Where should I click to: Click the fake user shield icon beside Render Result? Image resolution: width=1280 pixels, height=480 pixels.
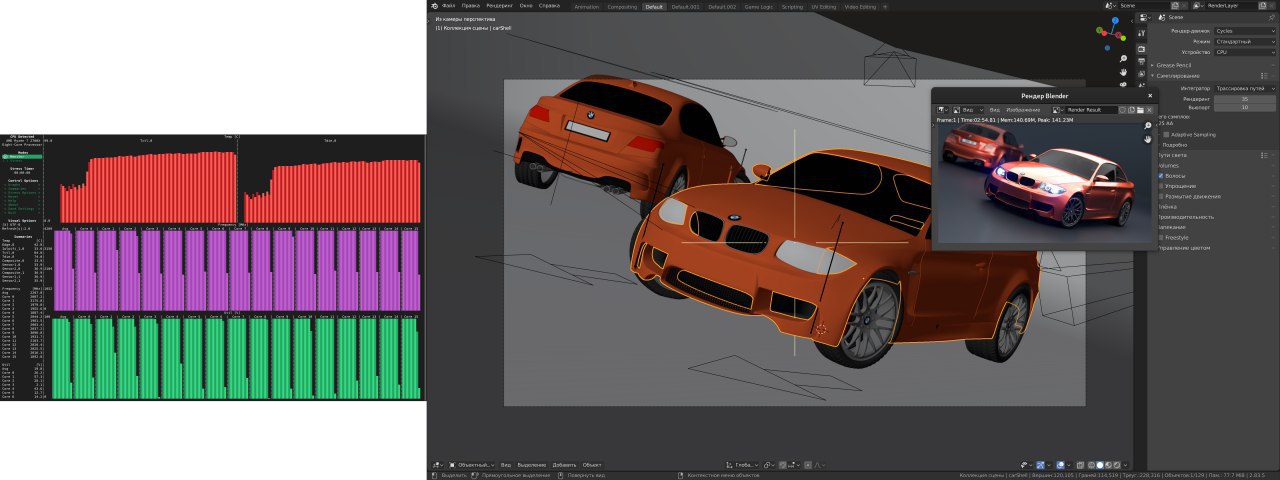click(x=1122, y=110)
